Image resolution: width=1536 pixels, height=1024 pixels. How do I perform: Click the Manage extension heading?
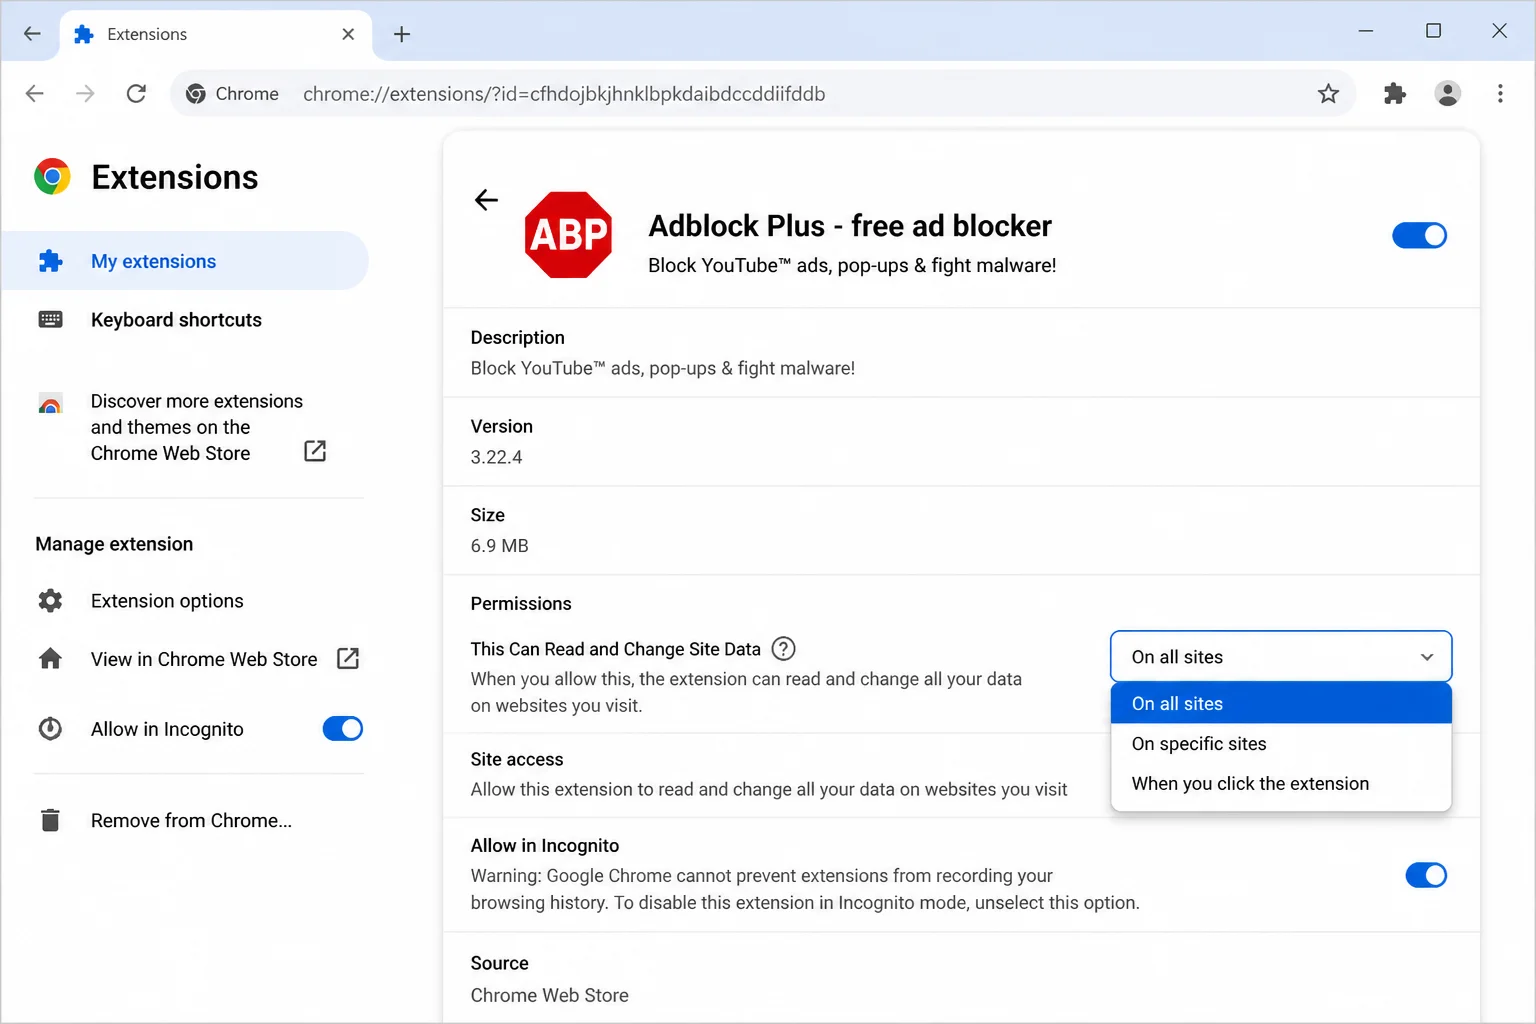114,544
